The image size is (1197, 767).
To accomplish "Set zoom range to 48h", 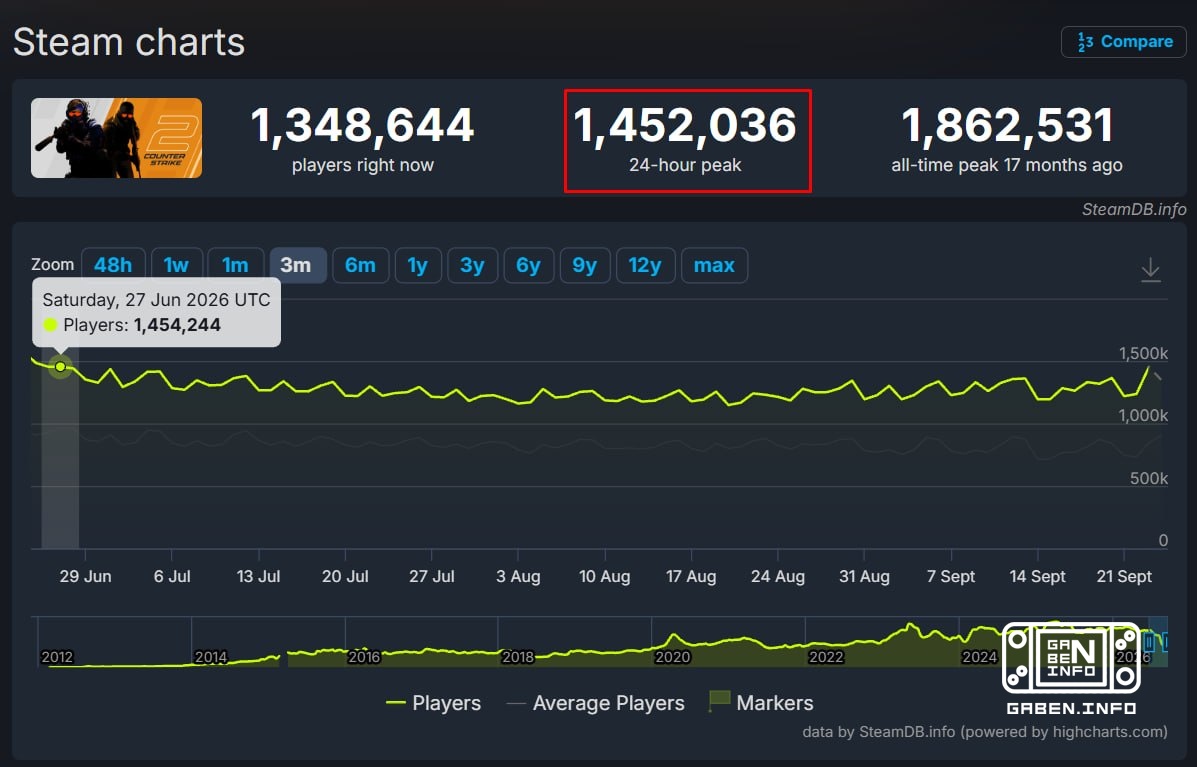I will point(113,266).
